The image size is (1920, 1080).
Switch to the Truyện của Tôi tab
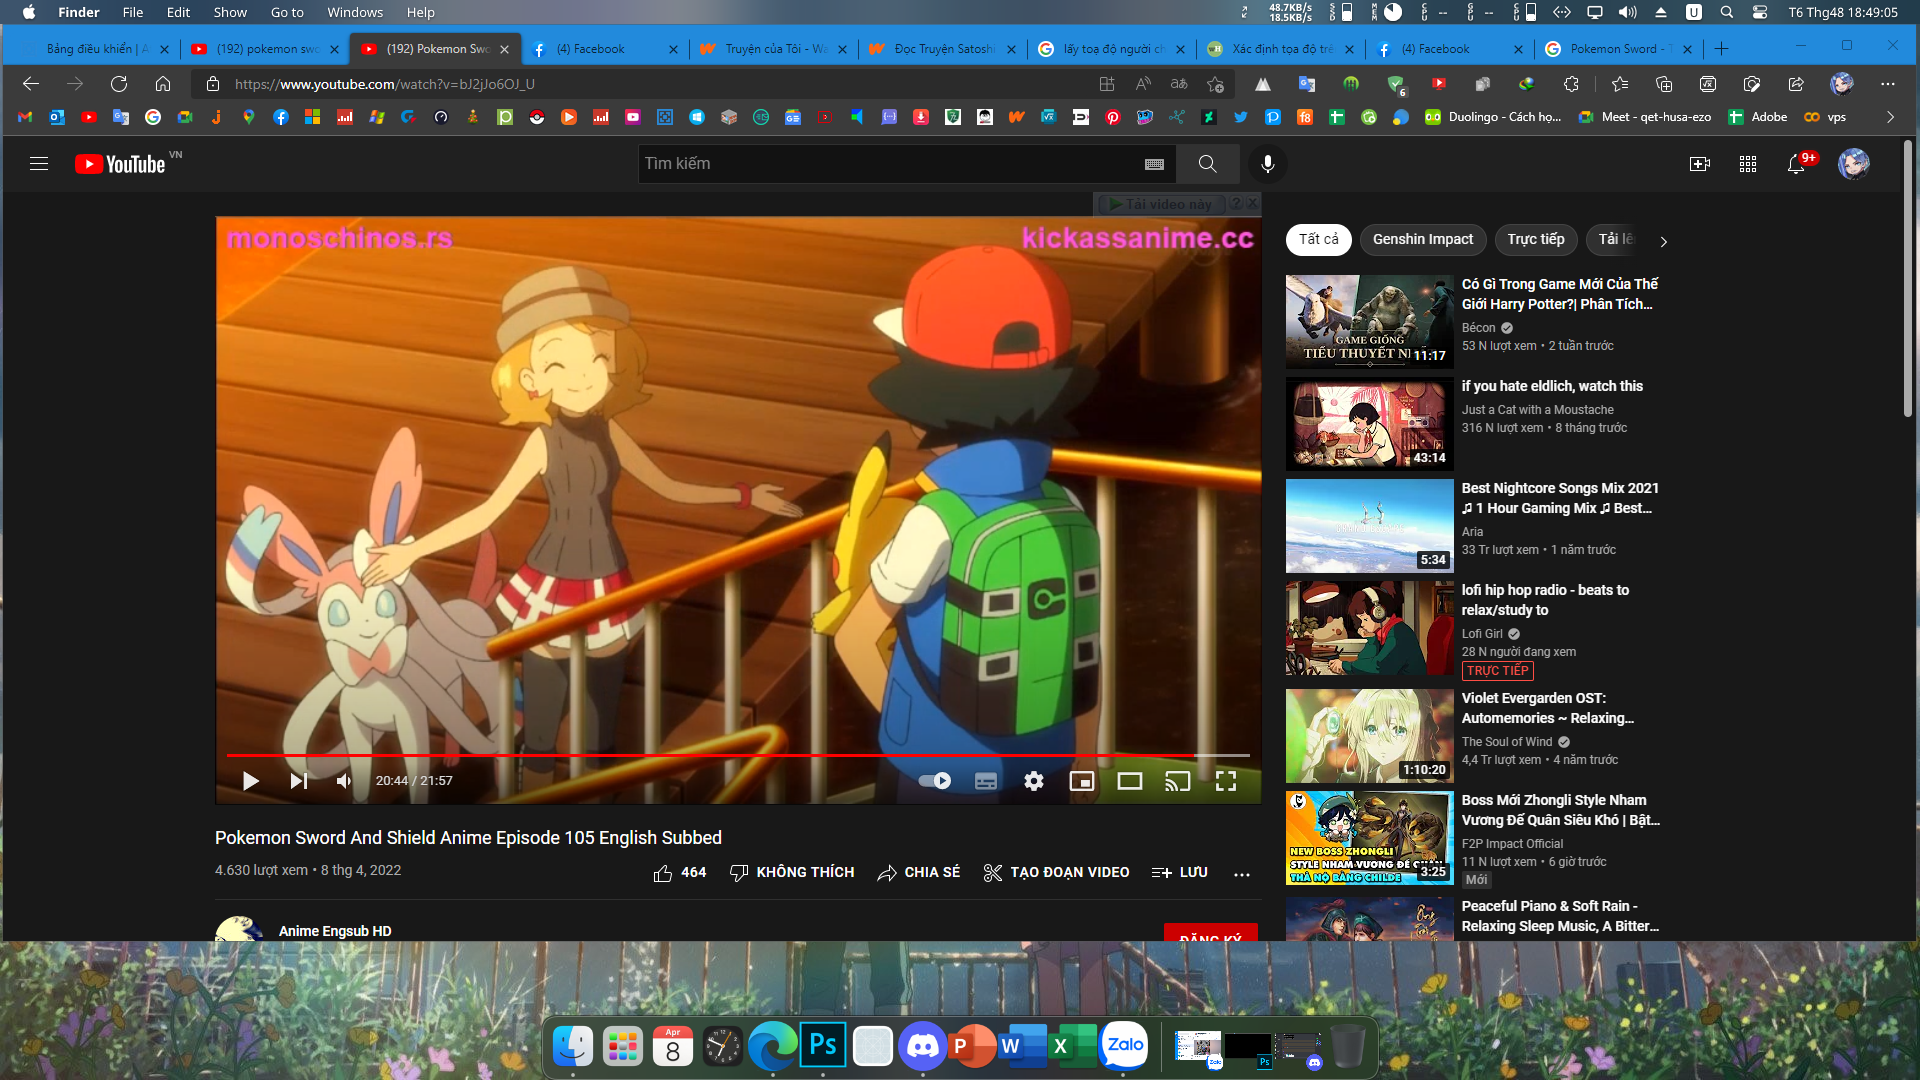pos(771,49)
